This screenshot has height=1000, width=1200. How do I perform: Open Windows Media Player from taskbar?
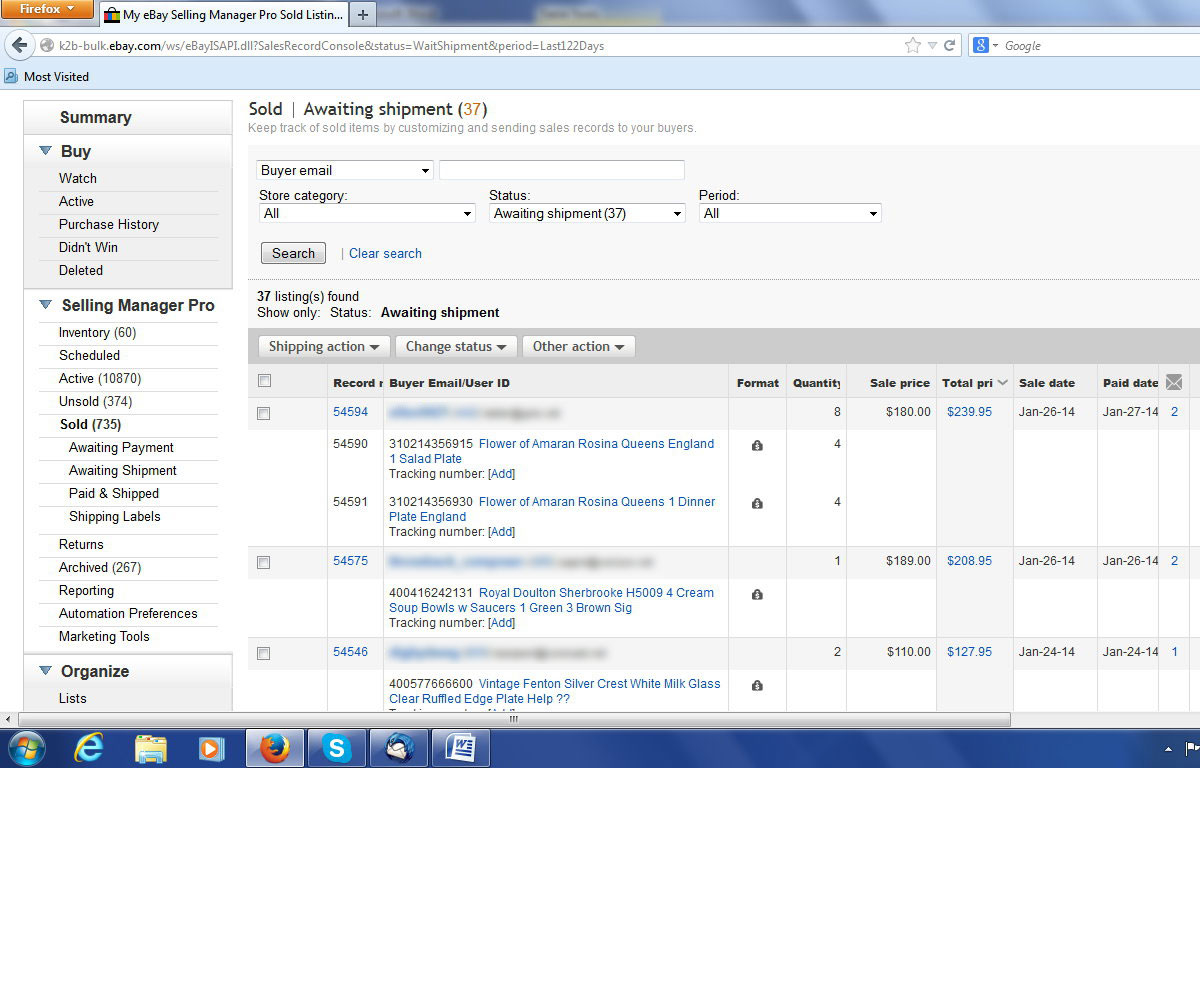tap(212, 748)
